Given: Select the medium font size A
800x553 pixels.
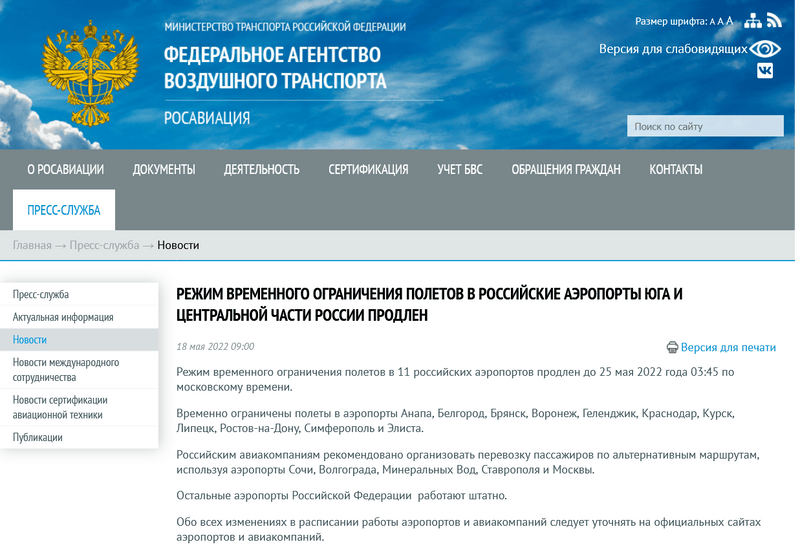Looking at the screenshot, I should pos(720,21).
